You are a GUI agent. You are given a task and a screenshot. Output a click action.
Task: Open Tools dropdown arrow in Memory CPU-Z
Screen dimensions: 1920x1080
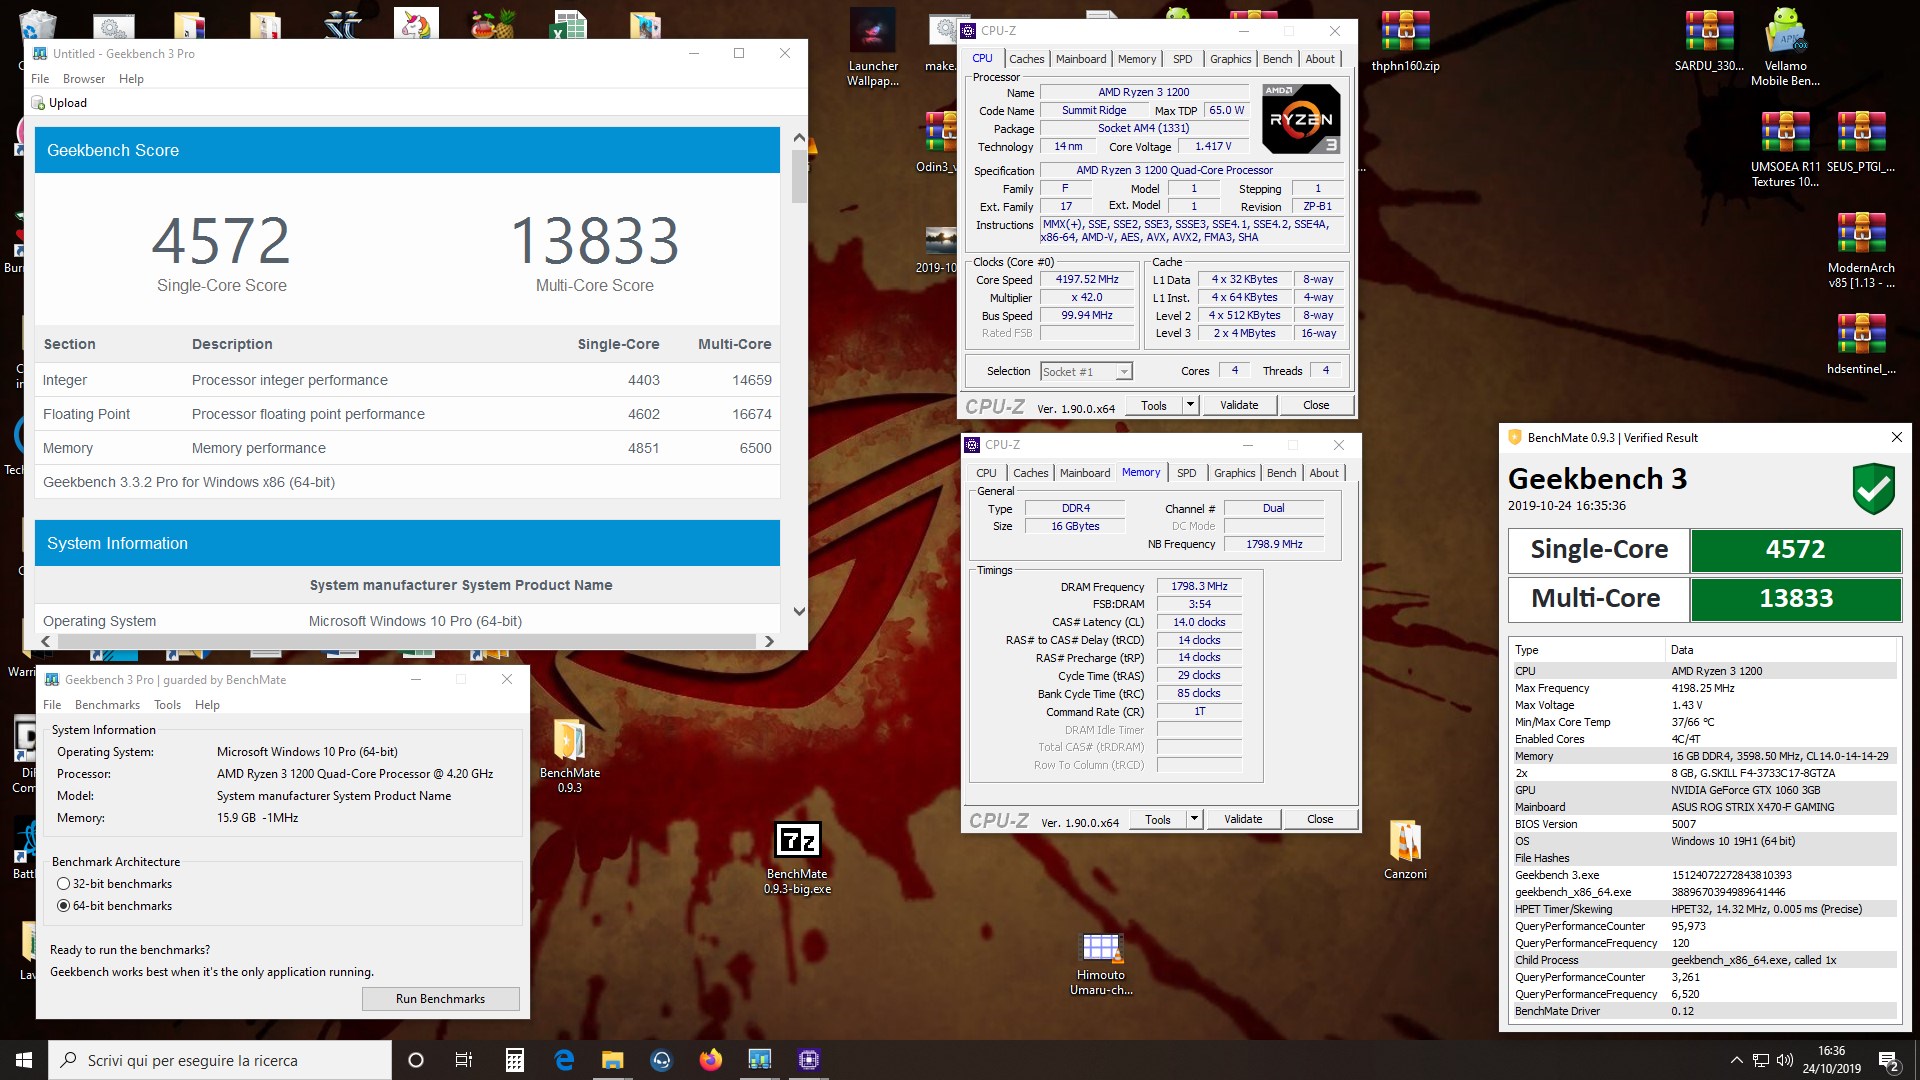point(1194,819)
